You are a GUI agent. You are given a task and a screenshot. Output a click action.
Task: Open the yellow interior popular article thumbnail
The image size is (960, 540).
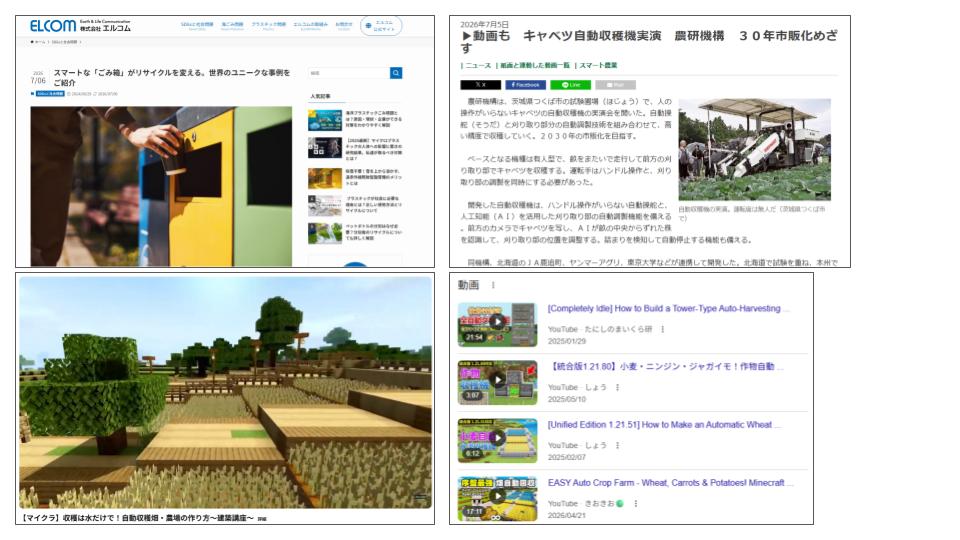[x=324, y=178]
